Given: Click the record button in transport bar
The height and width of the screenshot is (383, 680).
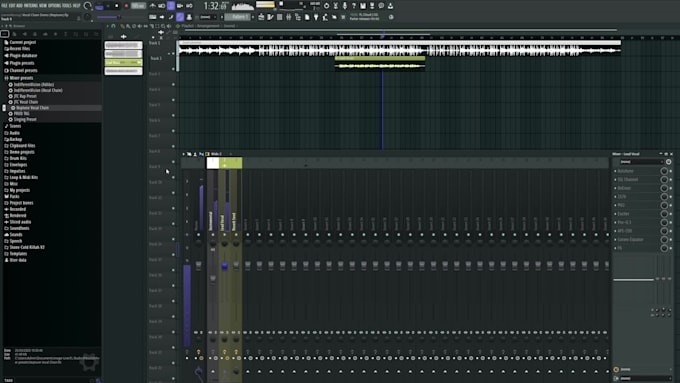Looking at the screenshot, I should tap(126, 6).
